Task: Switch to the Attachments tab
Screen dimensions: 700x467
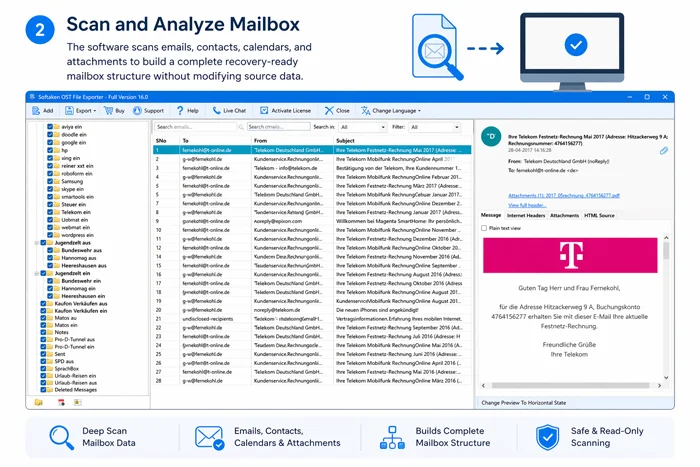Action: point(564,215)
